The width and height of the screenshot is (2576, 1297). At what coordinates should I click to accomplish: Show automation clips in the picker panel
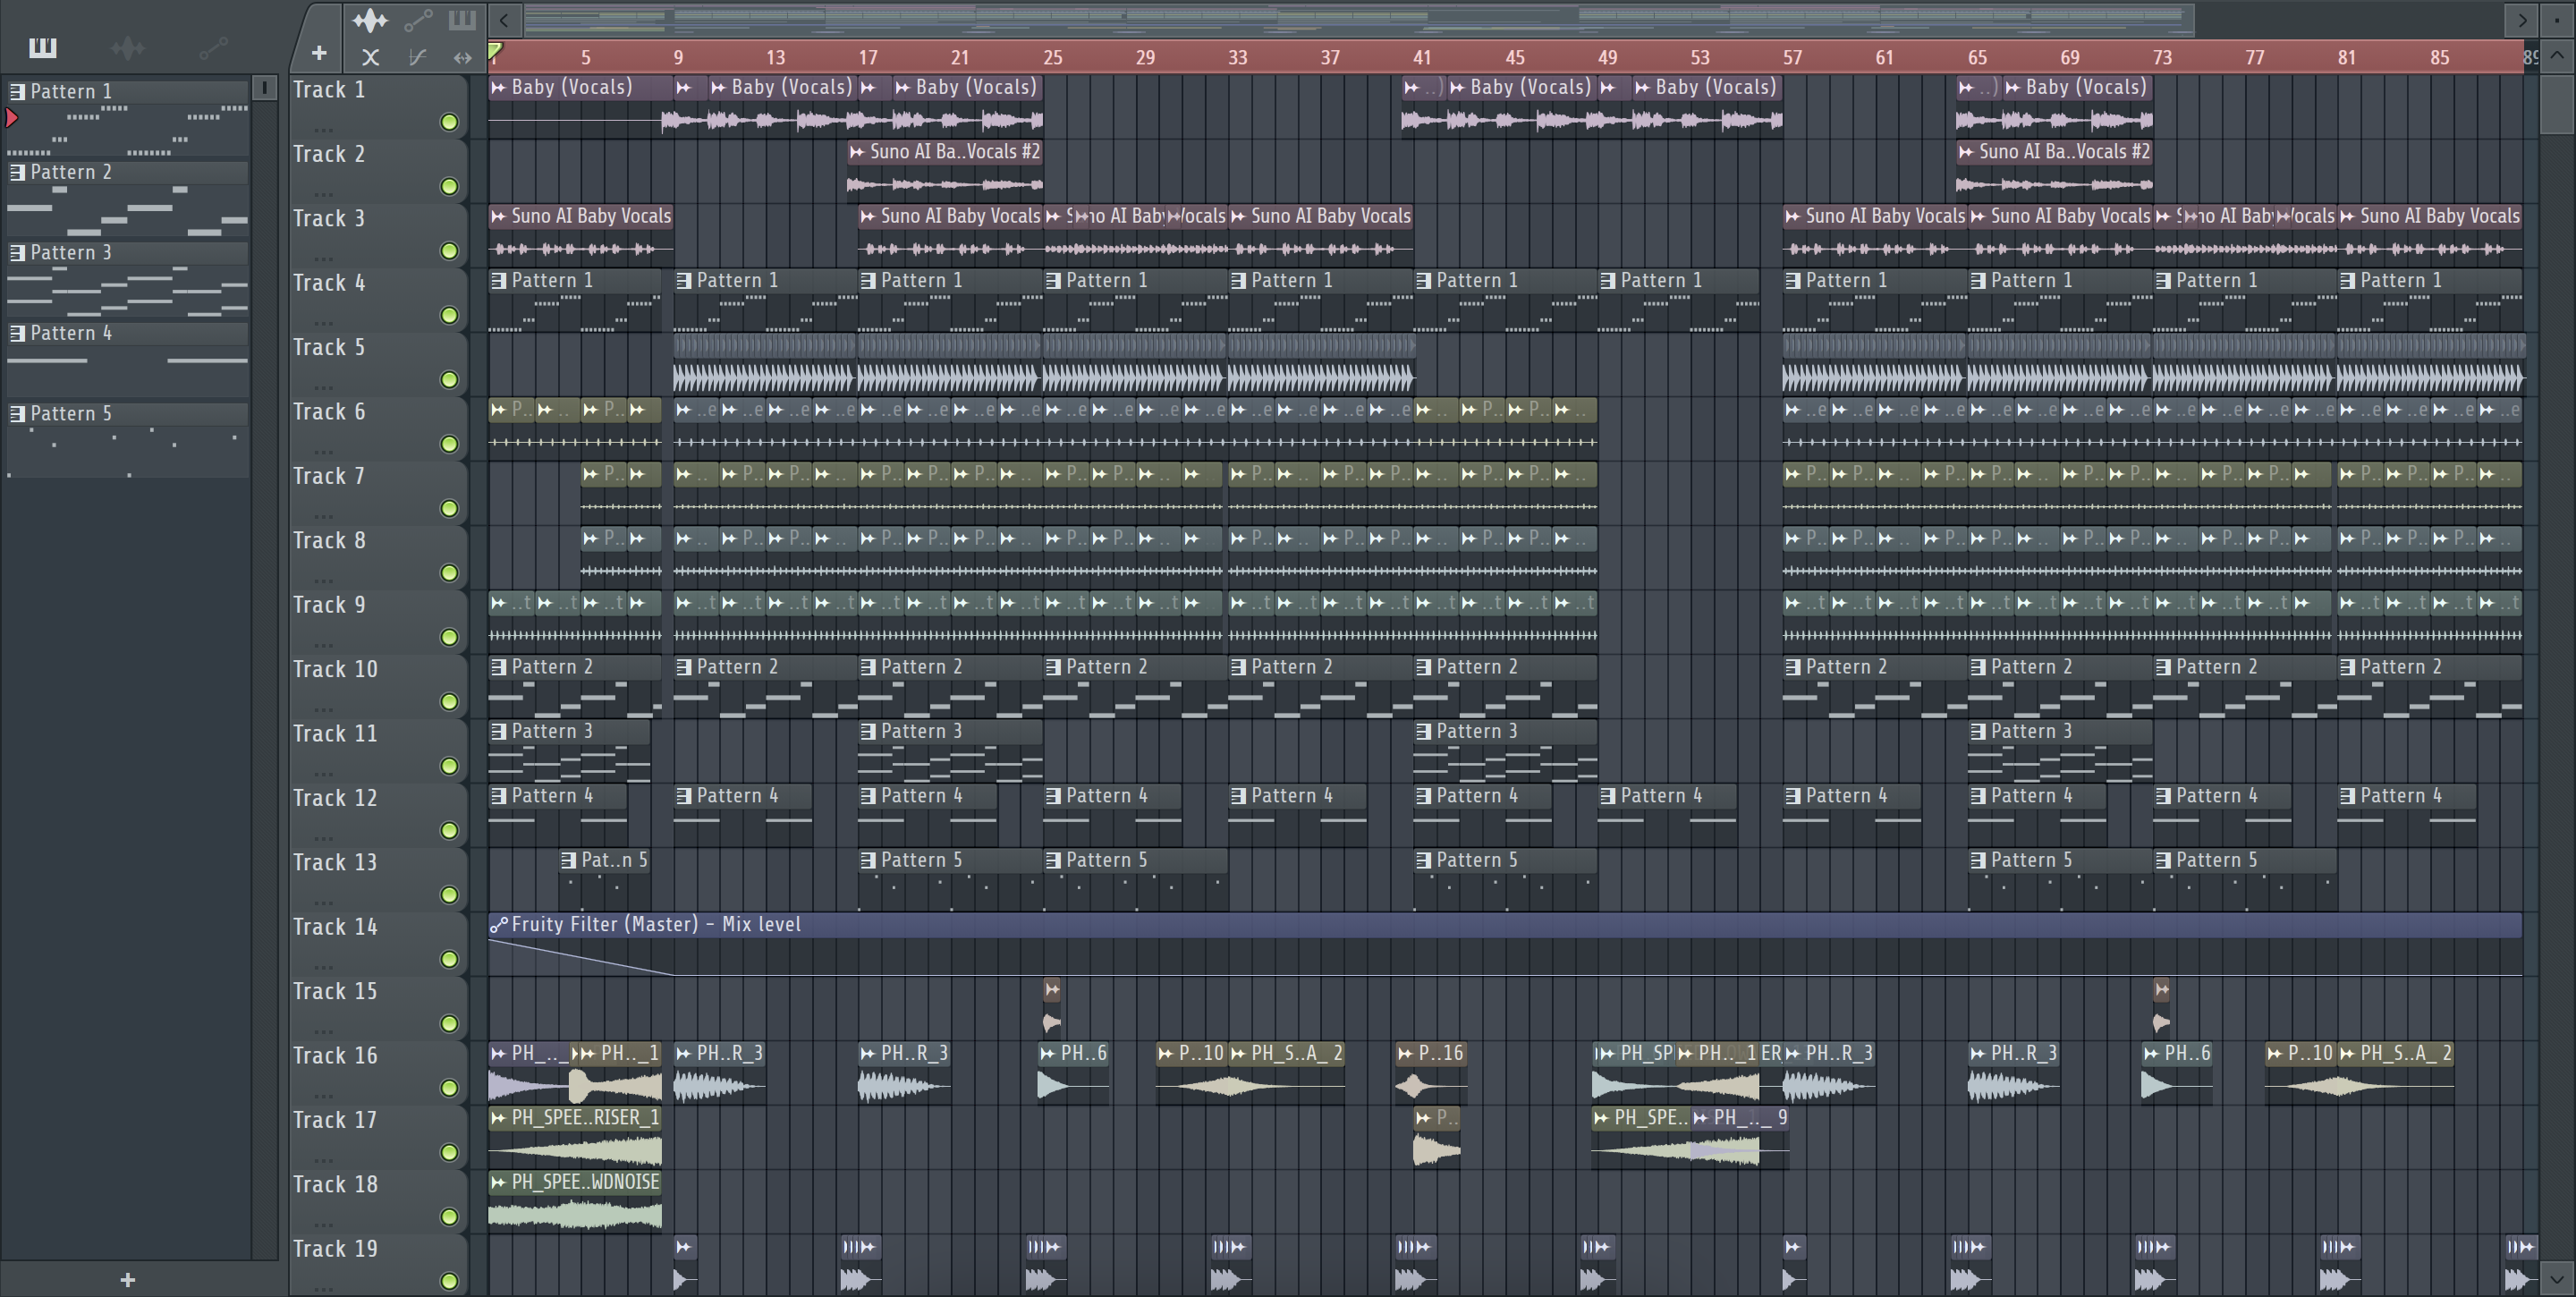(213, 47)
